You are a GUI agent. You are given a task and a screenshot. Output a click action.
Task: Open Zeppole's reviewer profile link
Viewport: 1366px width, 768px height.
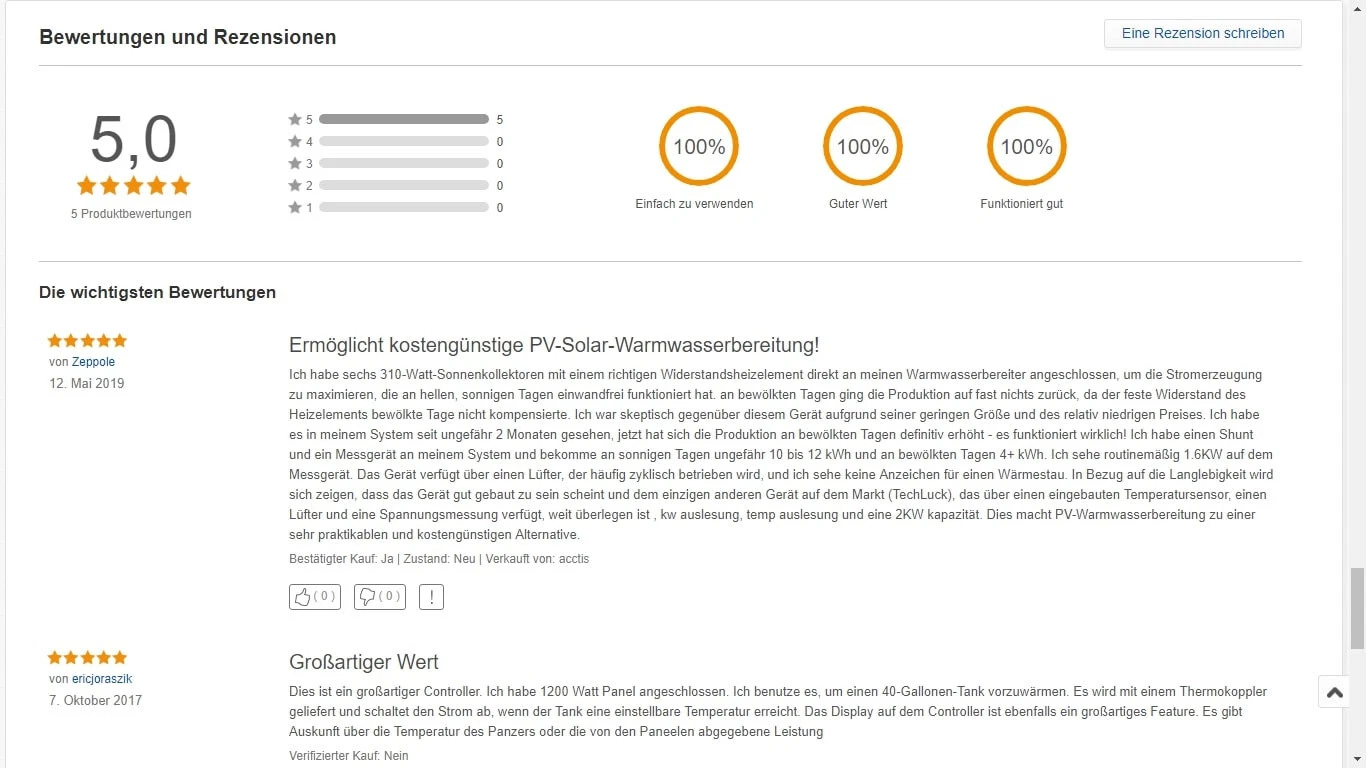[93, 362]
